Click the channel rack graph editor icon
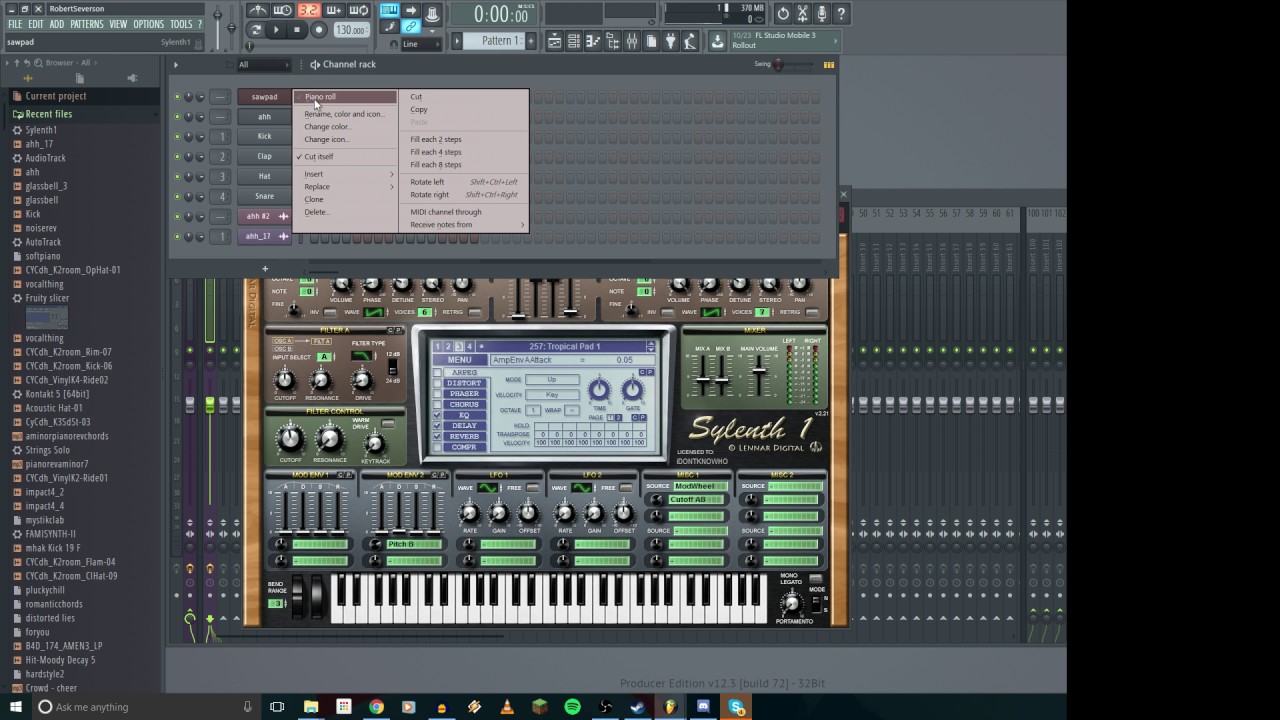Screen dimensions: 1280x720 pos(828,65)
